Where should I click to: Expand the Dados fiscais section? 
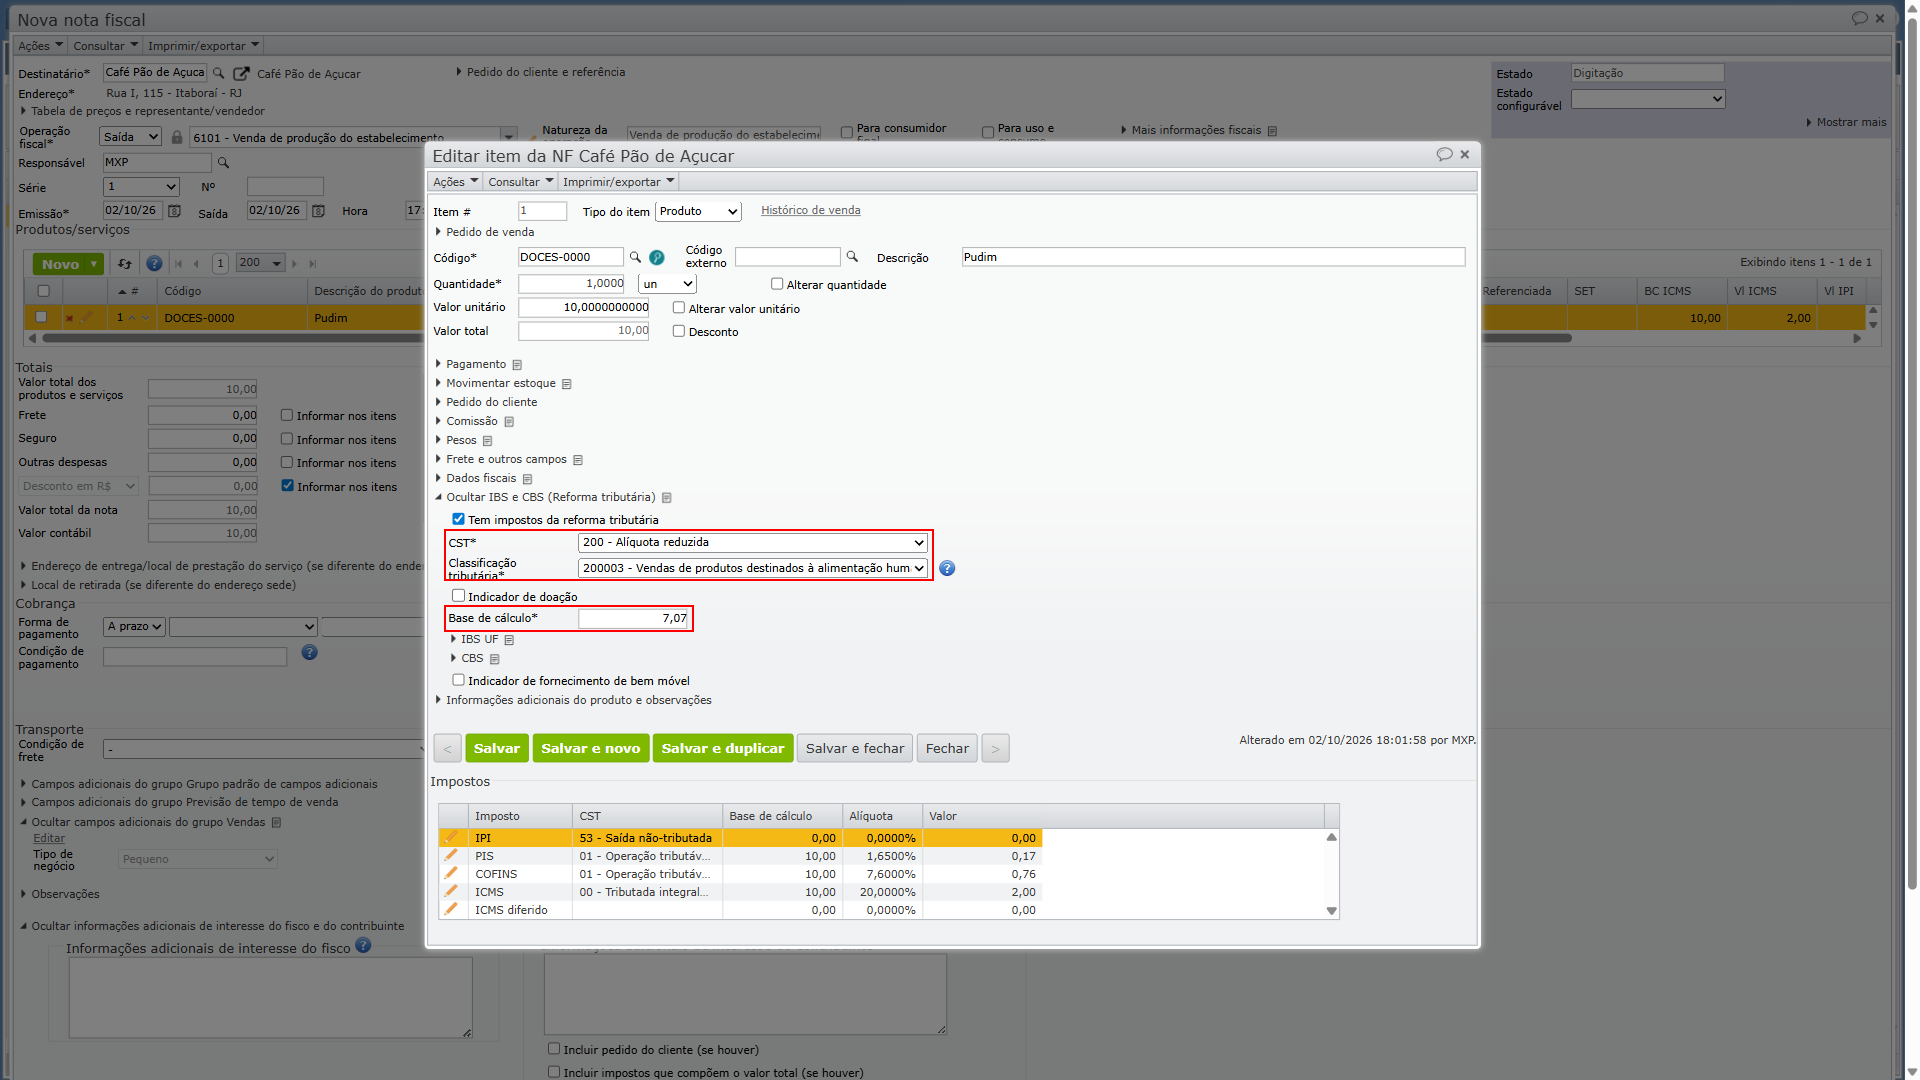480,478
